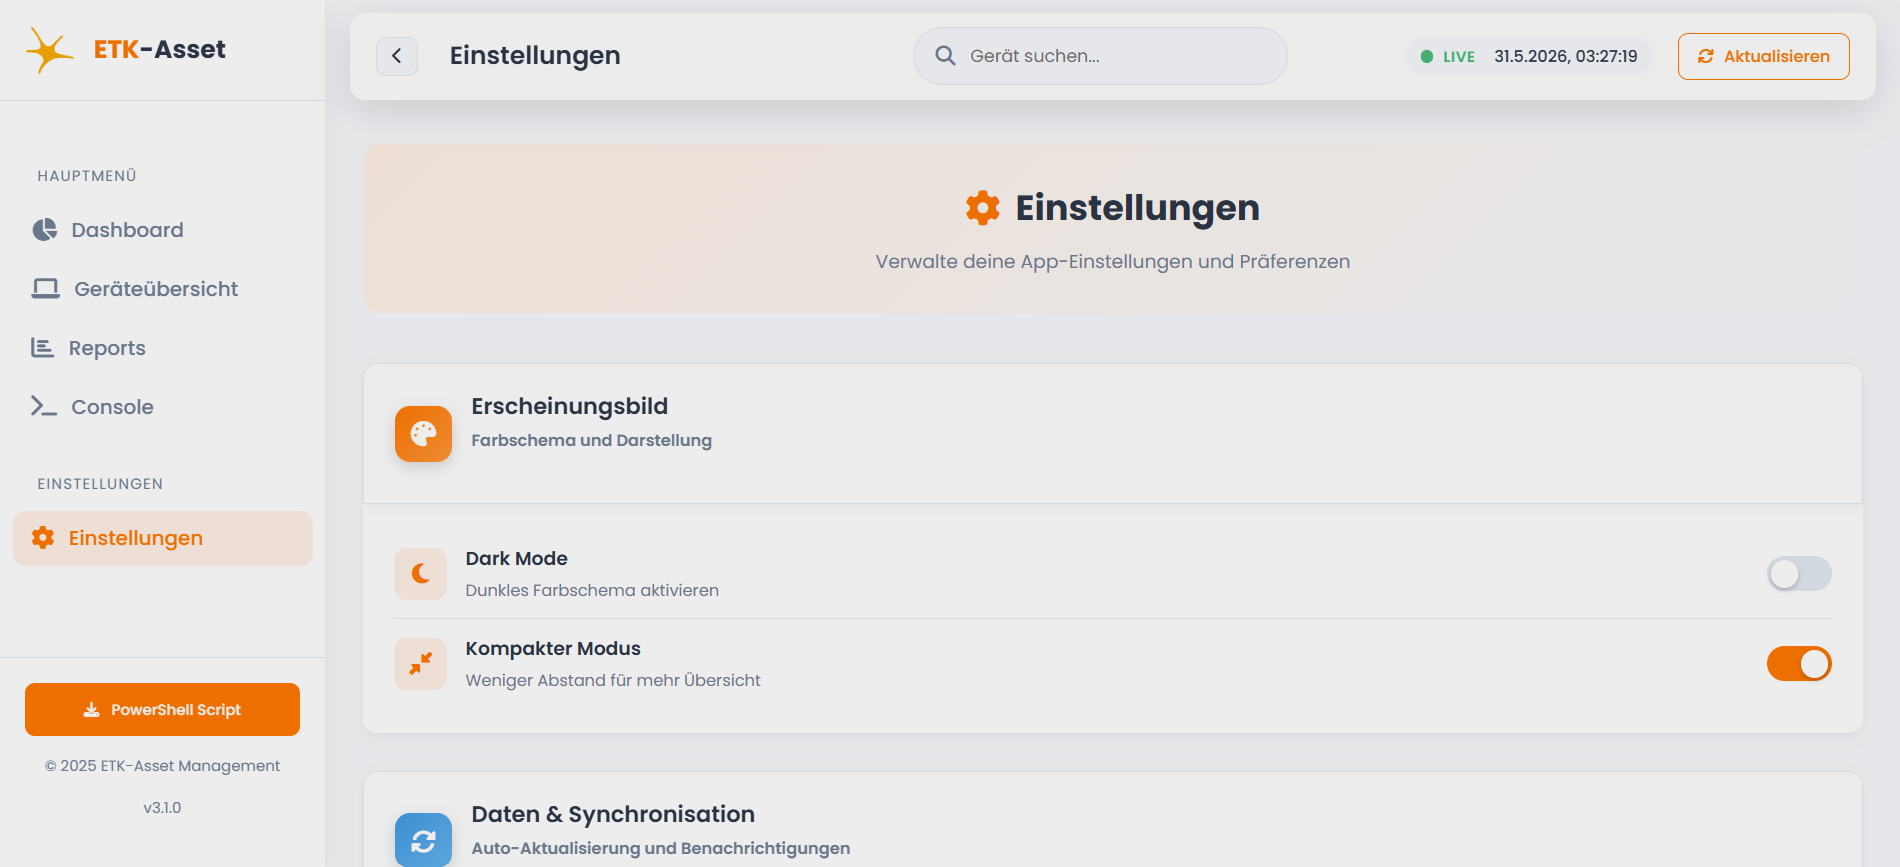Click the Kompakter Modus compress icon

tap(420, 664)
